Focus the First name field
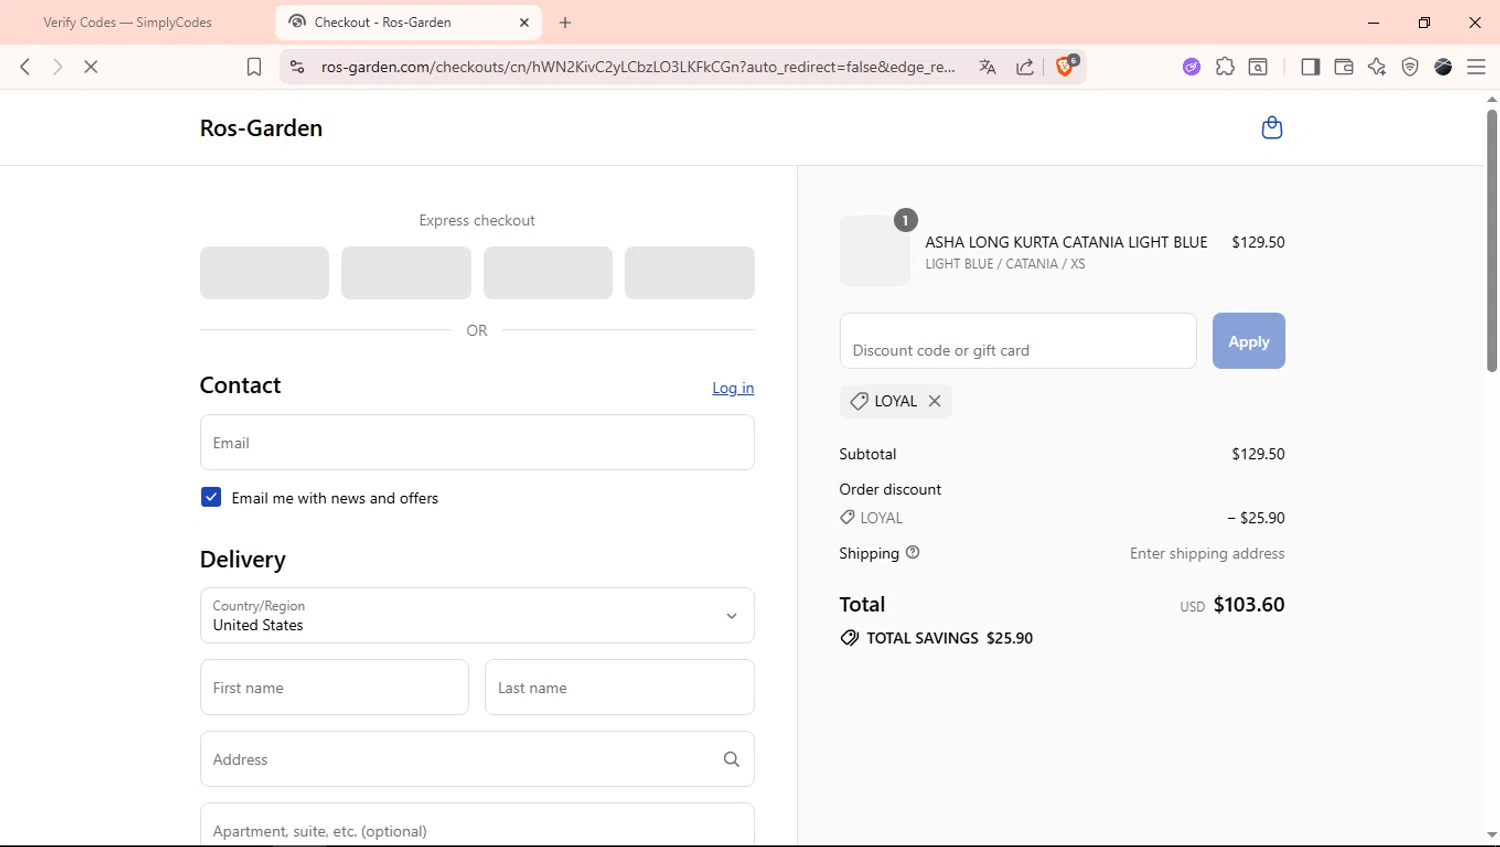Screen dimensions: 1500x847 (334, 687)
